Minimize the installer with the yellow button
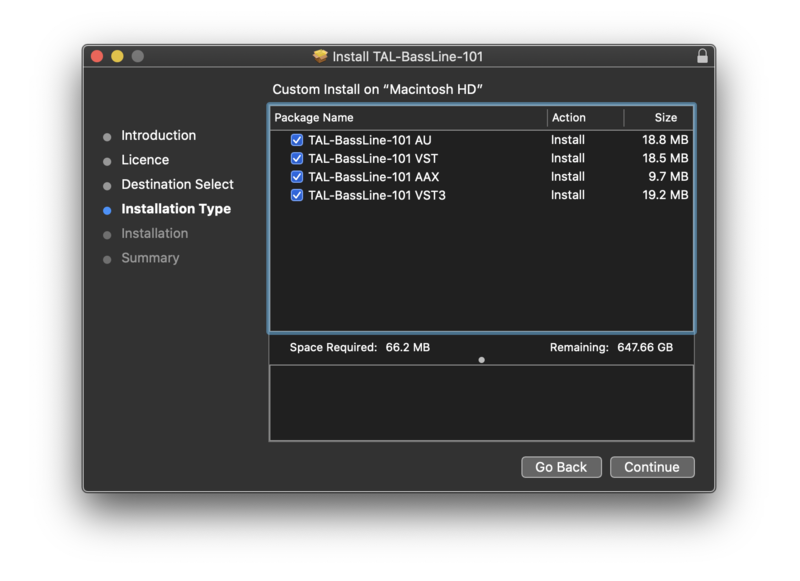This screenshot has width=800, height=581. tap(117, 56)
